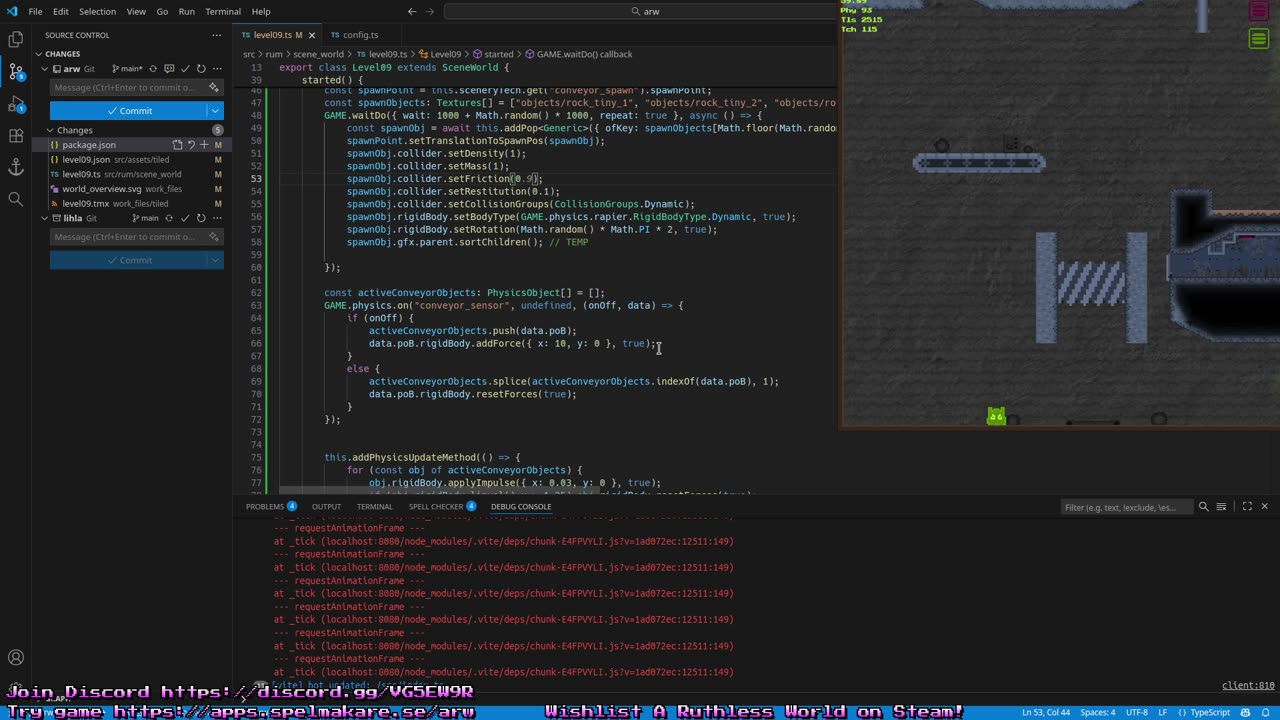This screenshot has width=1280, height=720.
Task: Synchronize changes for the lihla repository
Action: pos(169,218)
